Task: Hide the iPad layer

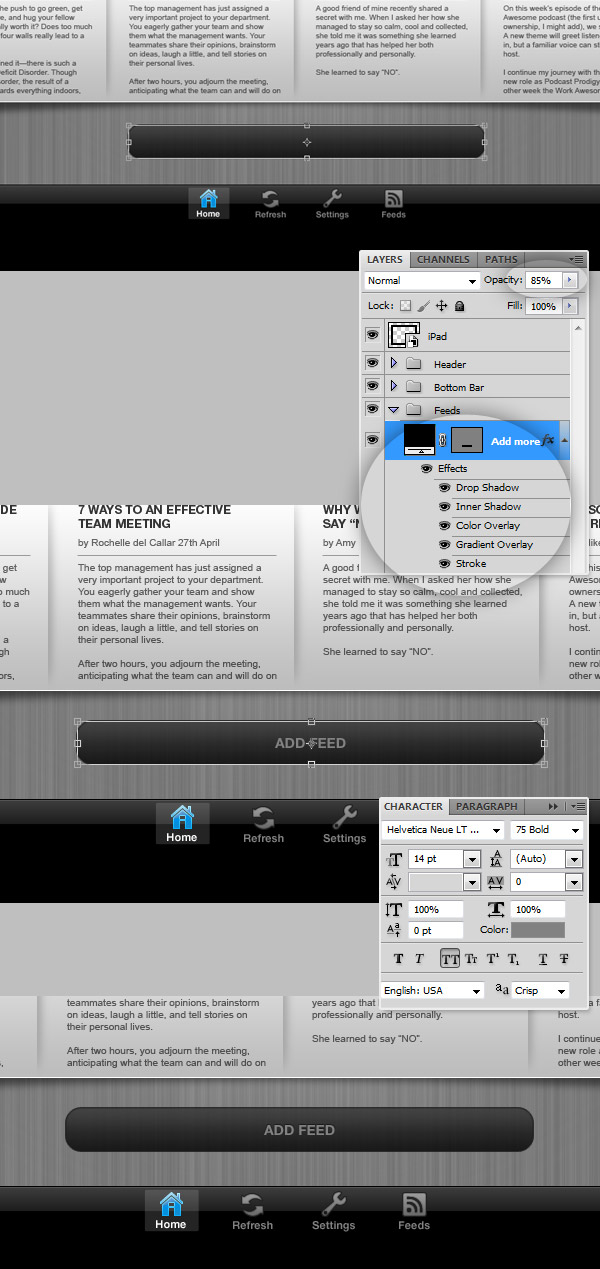Action: coord(372,336)
